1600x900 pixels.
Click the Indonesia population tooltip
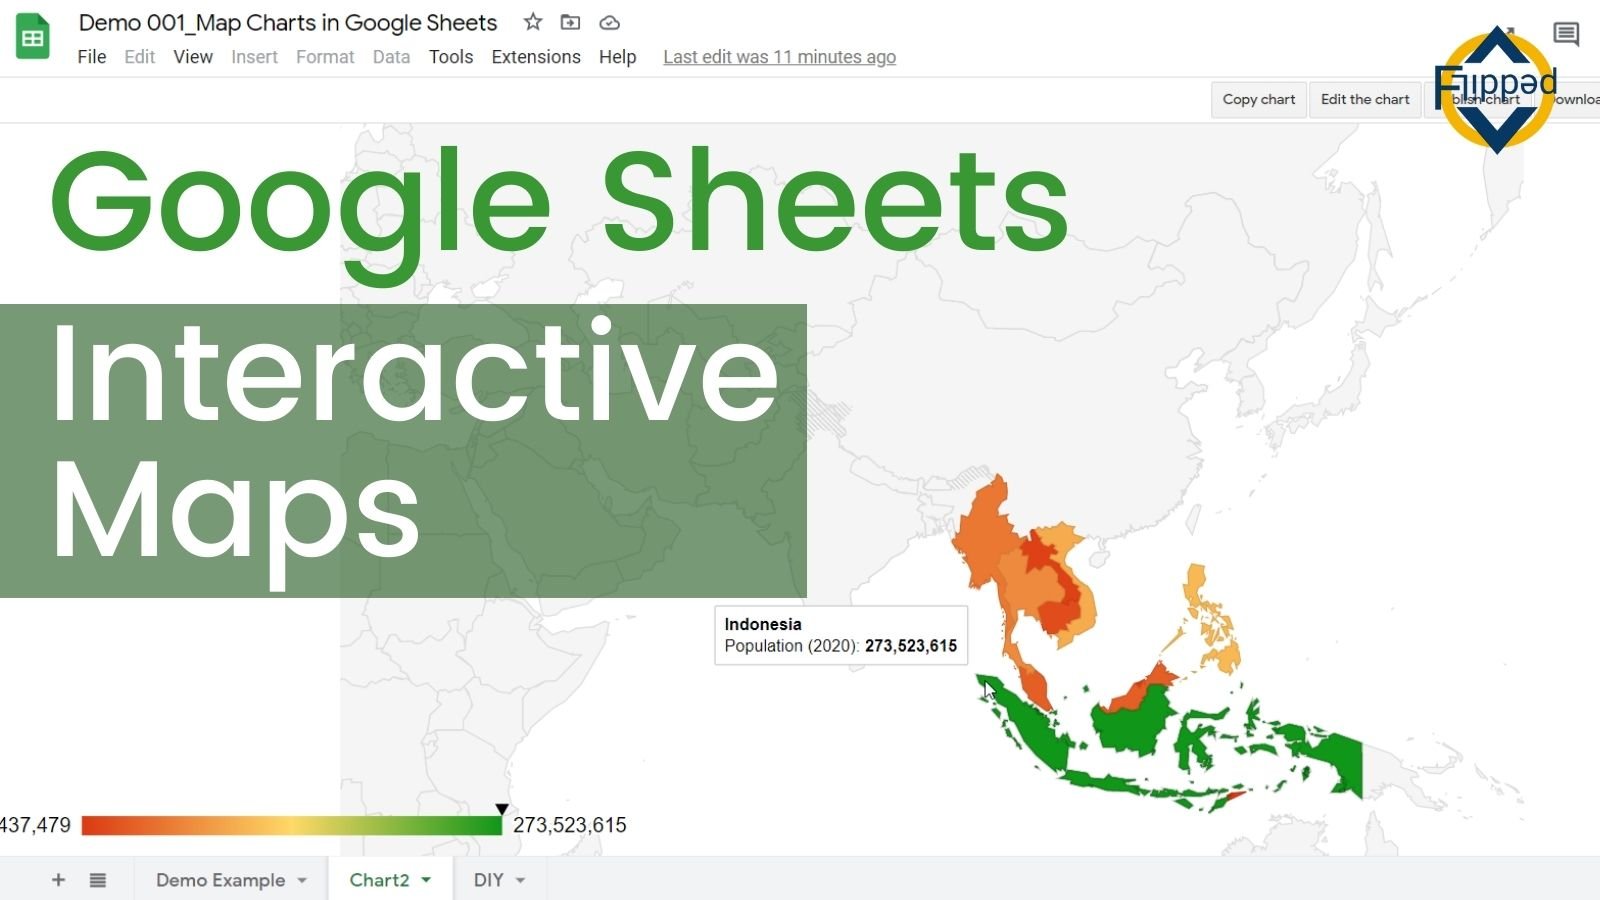841,635
